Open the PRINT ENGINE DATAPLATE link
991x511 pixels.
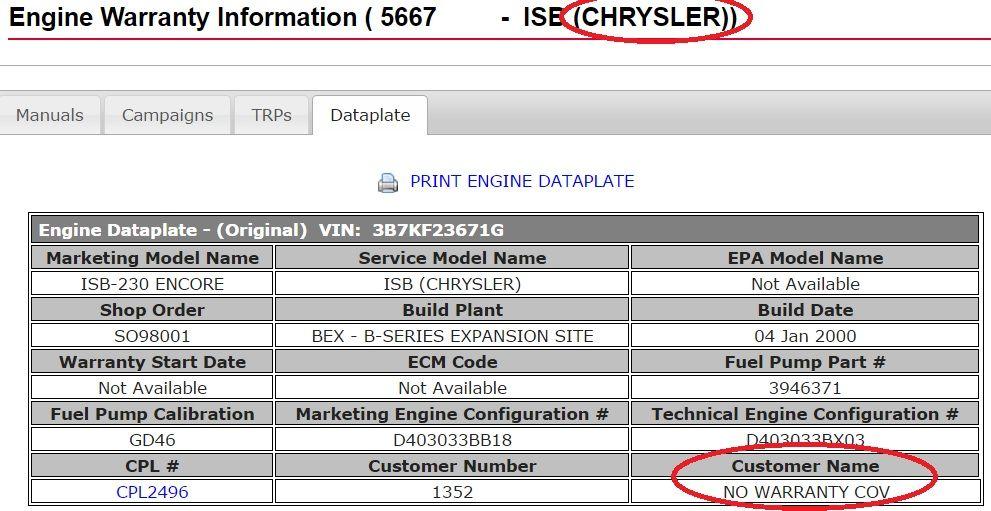522,181
